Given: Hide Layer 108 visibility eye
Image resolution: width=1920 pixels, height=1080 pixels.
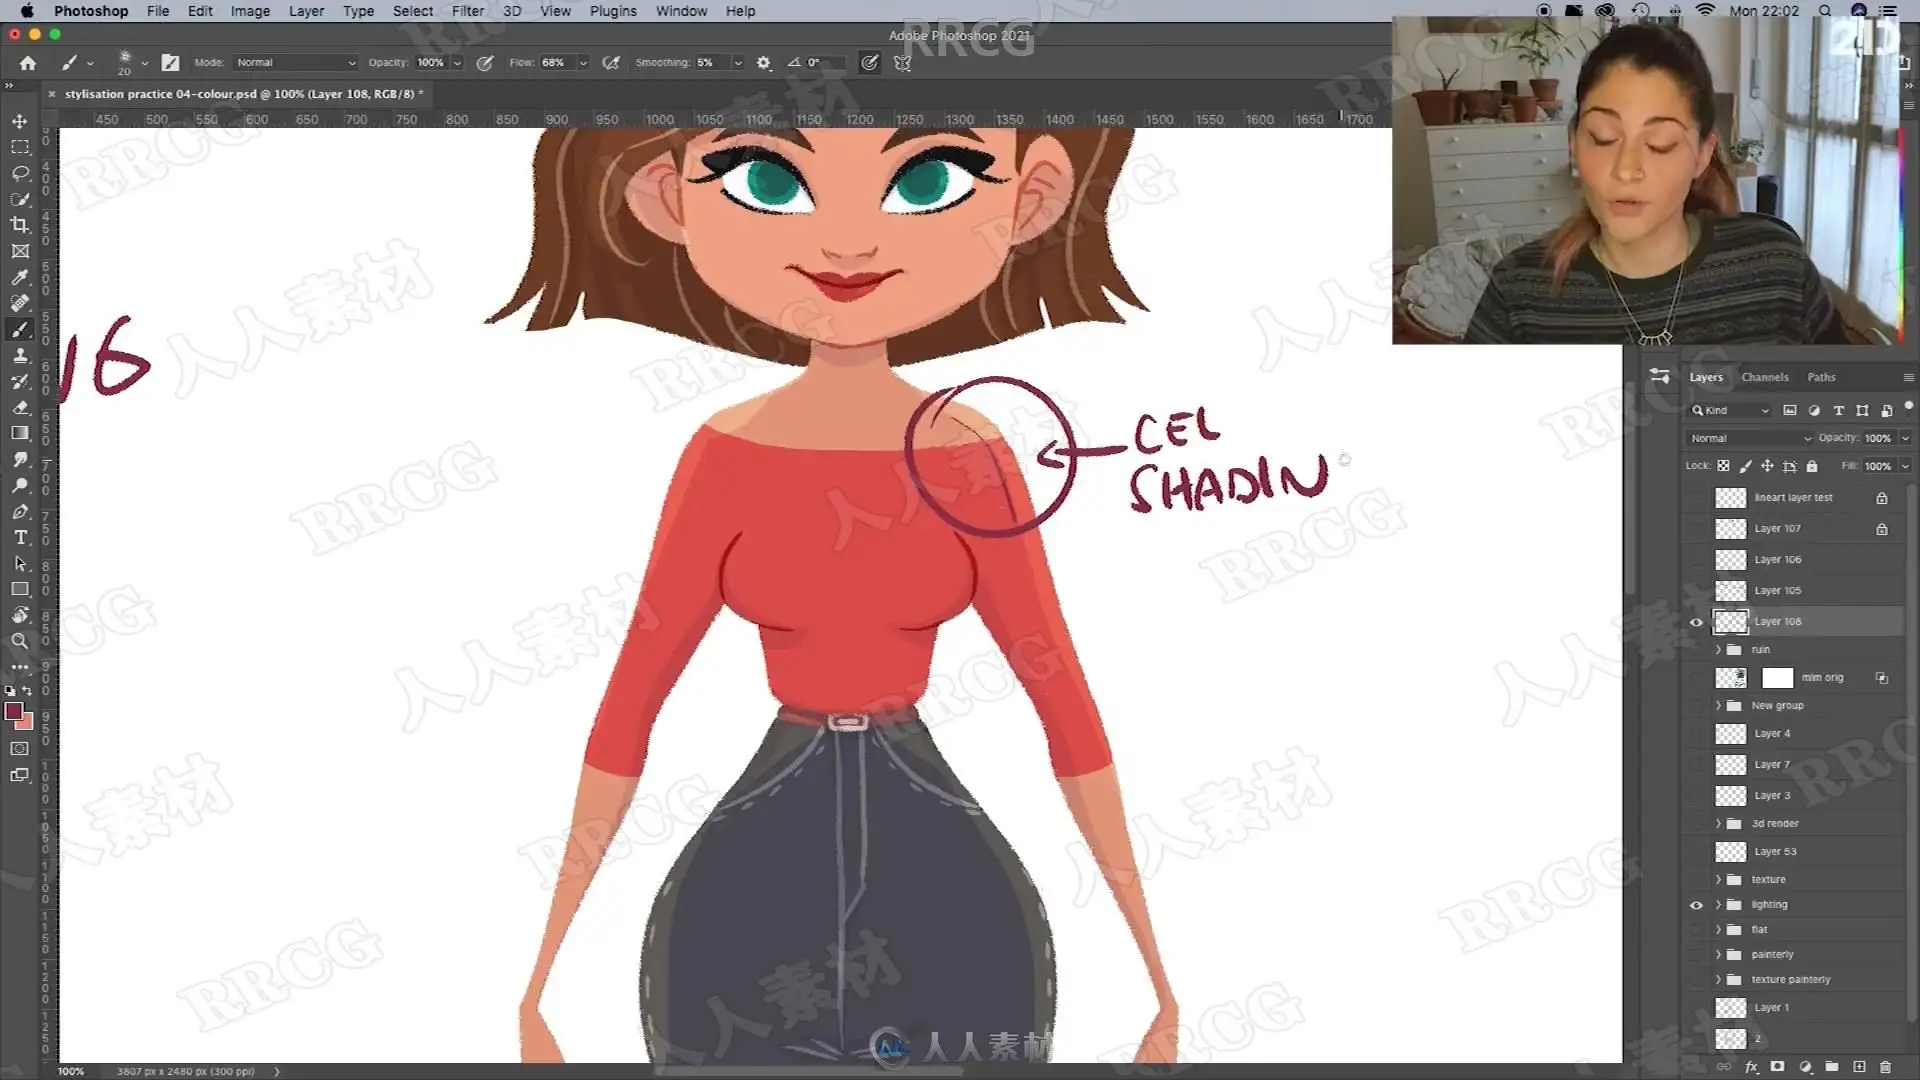Looking at the screenshot, I should click(x=1696, y=622).
